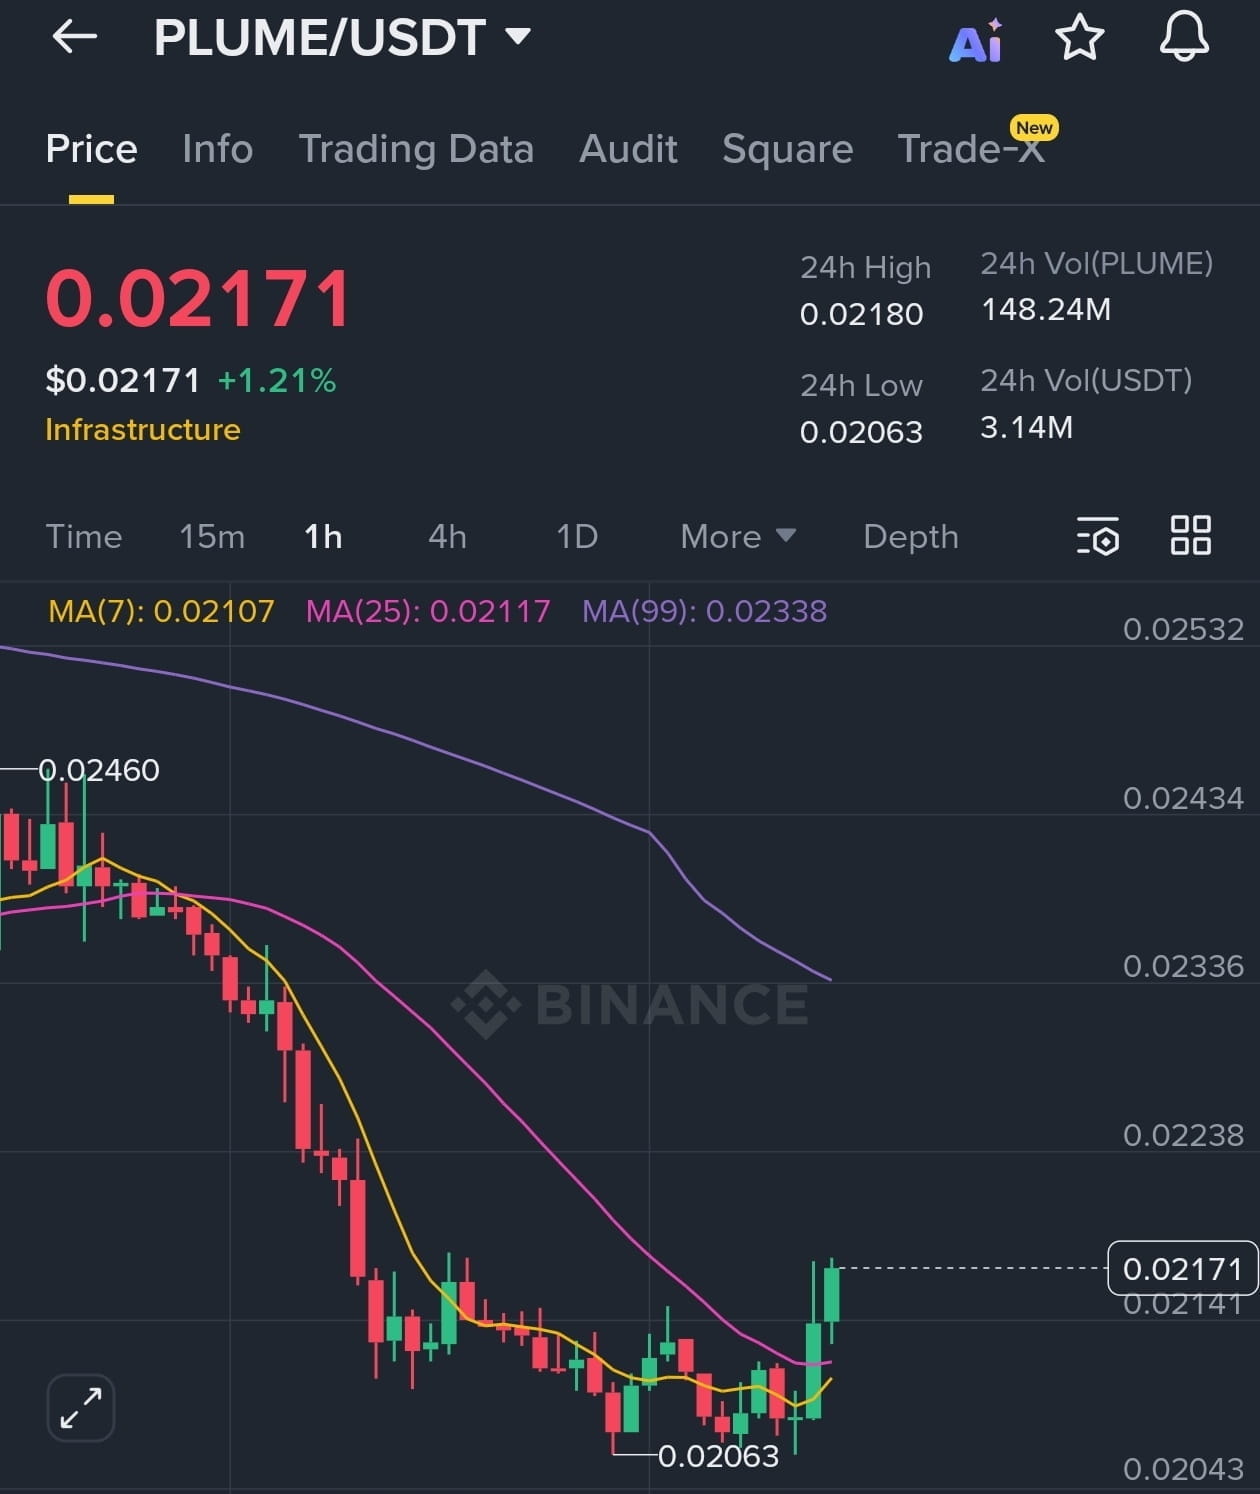Select the 15m chart interval

[x=212, y=537]
